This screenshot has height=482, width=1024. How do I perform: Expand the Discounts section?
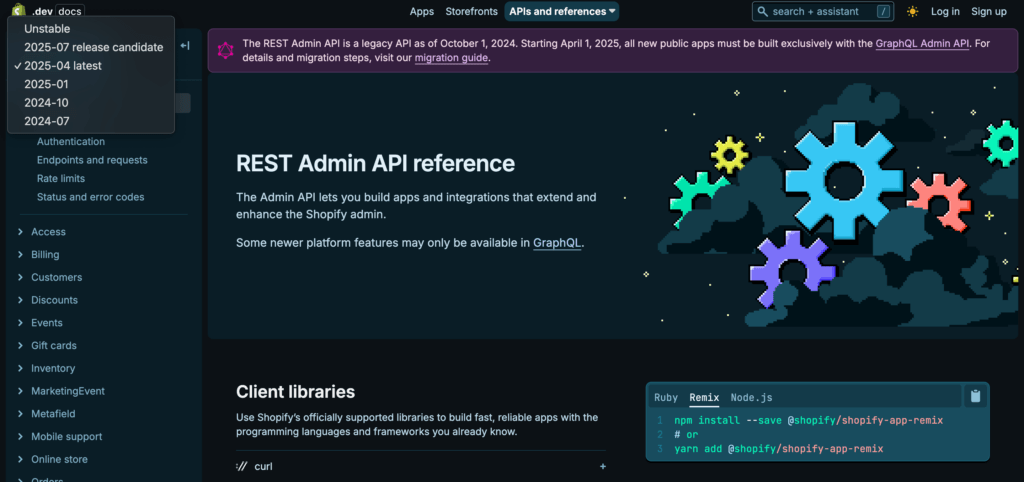tap(54, 300)
